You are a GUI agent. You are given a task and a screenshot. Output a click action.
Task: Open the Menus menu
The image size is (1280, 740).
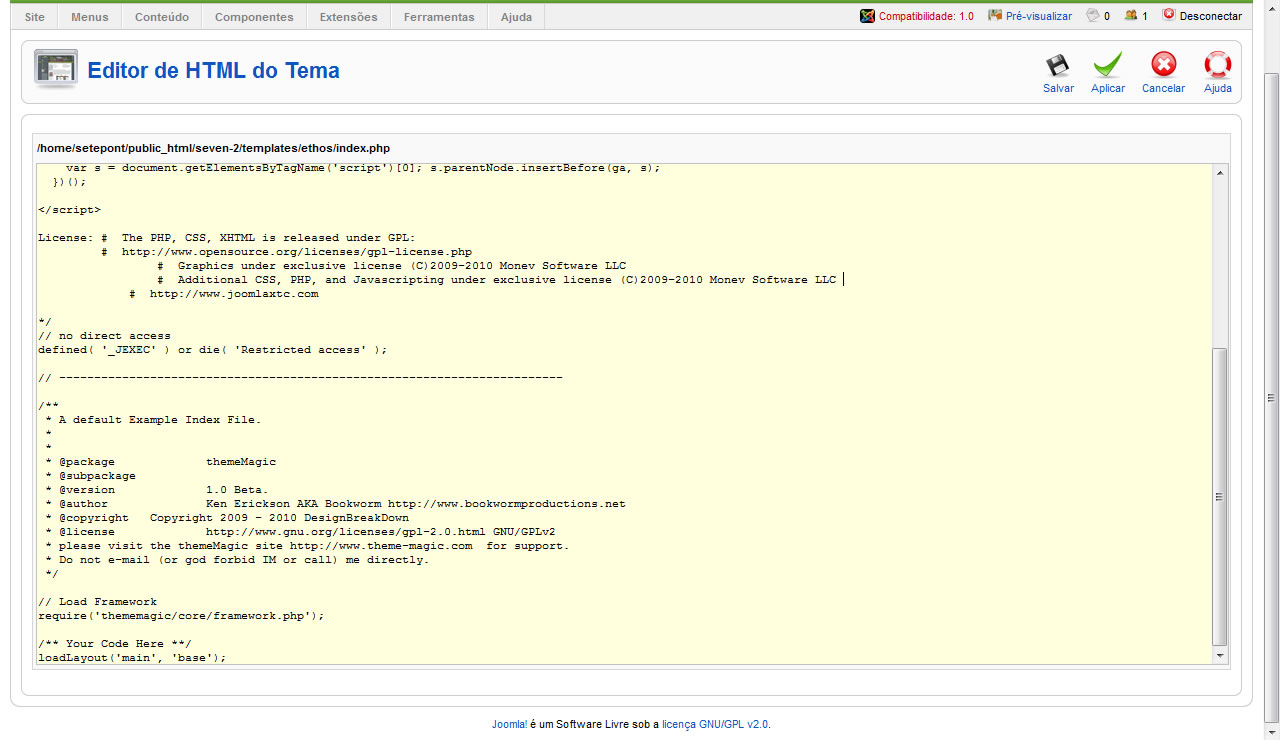point(90,17)
